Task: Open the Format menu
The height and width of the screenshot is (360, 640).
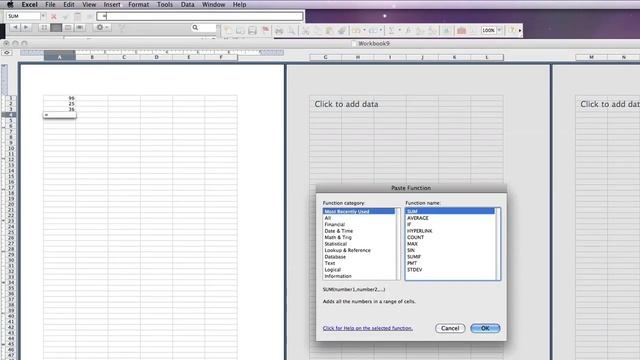Action: 139,4
